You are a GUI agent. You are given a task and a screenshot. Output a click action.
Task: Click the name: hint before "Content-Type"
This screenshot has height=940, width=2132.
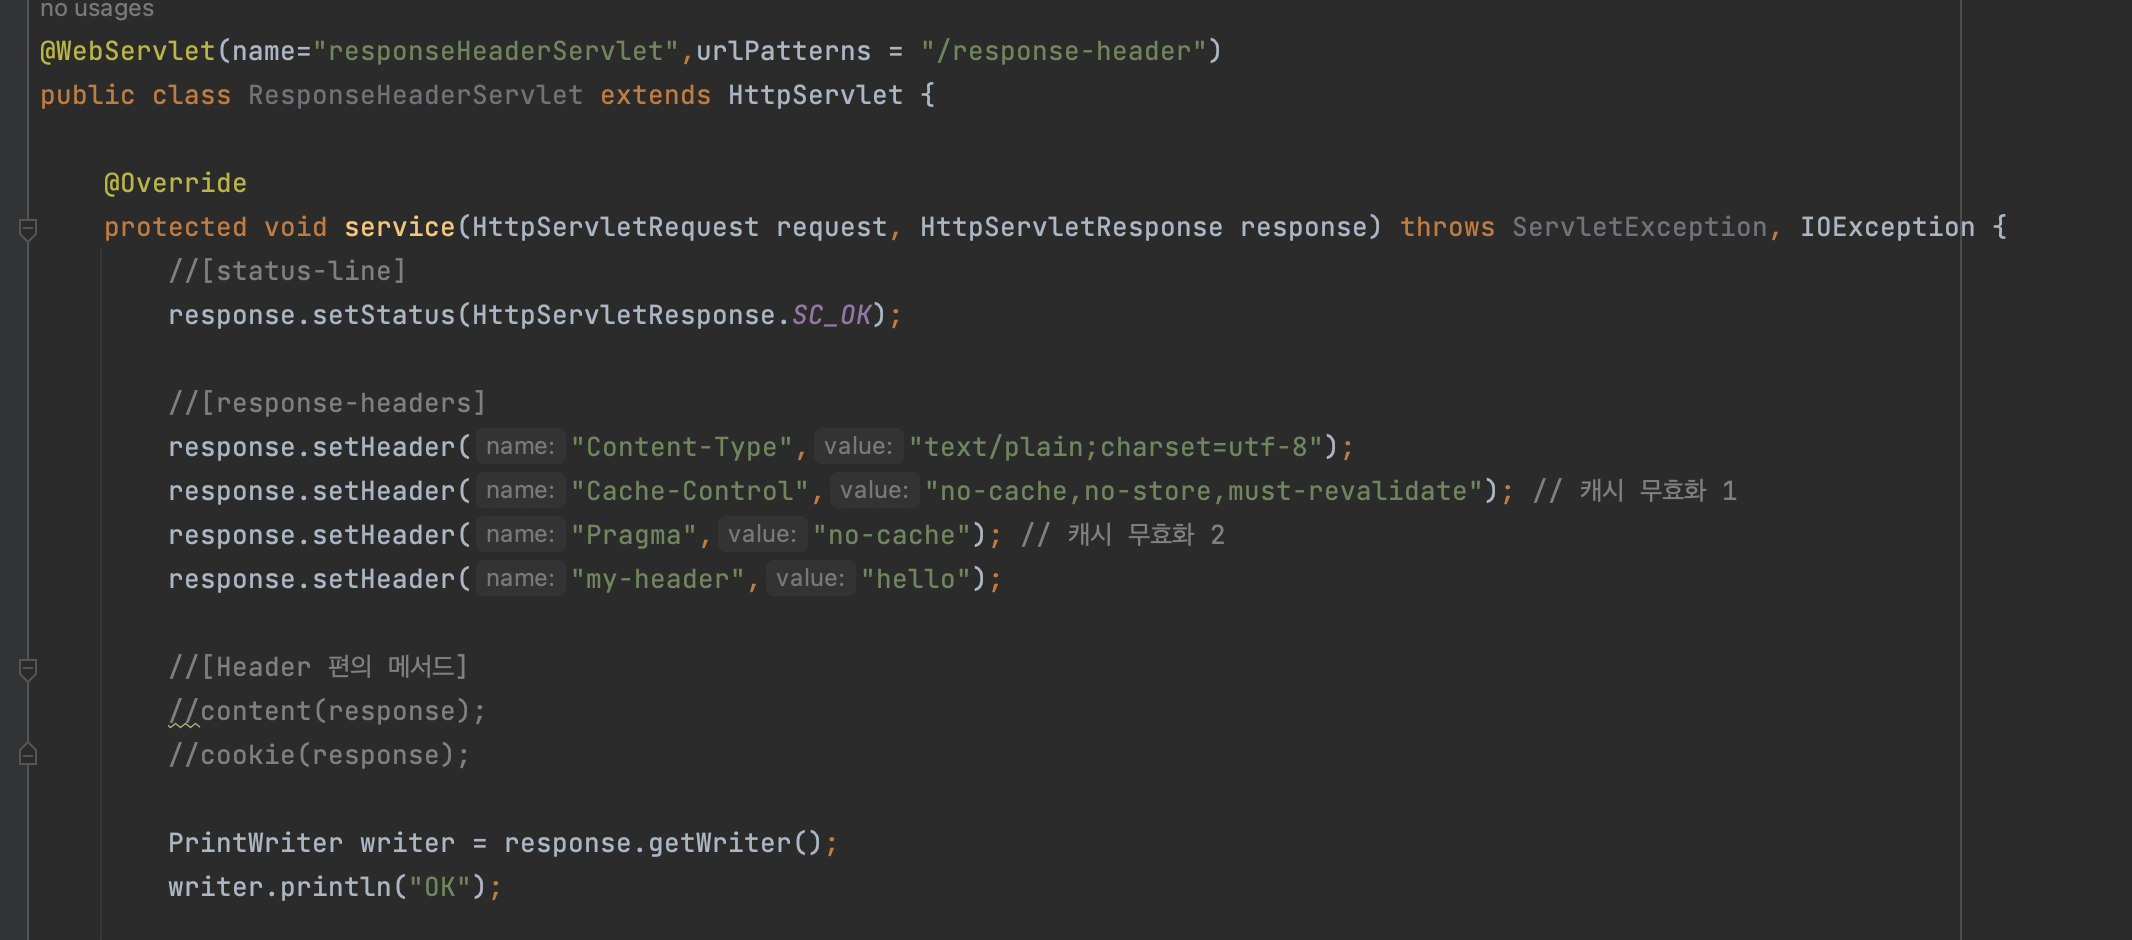click(x=520, y=446)
